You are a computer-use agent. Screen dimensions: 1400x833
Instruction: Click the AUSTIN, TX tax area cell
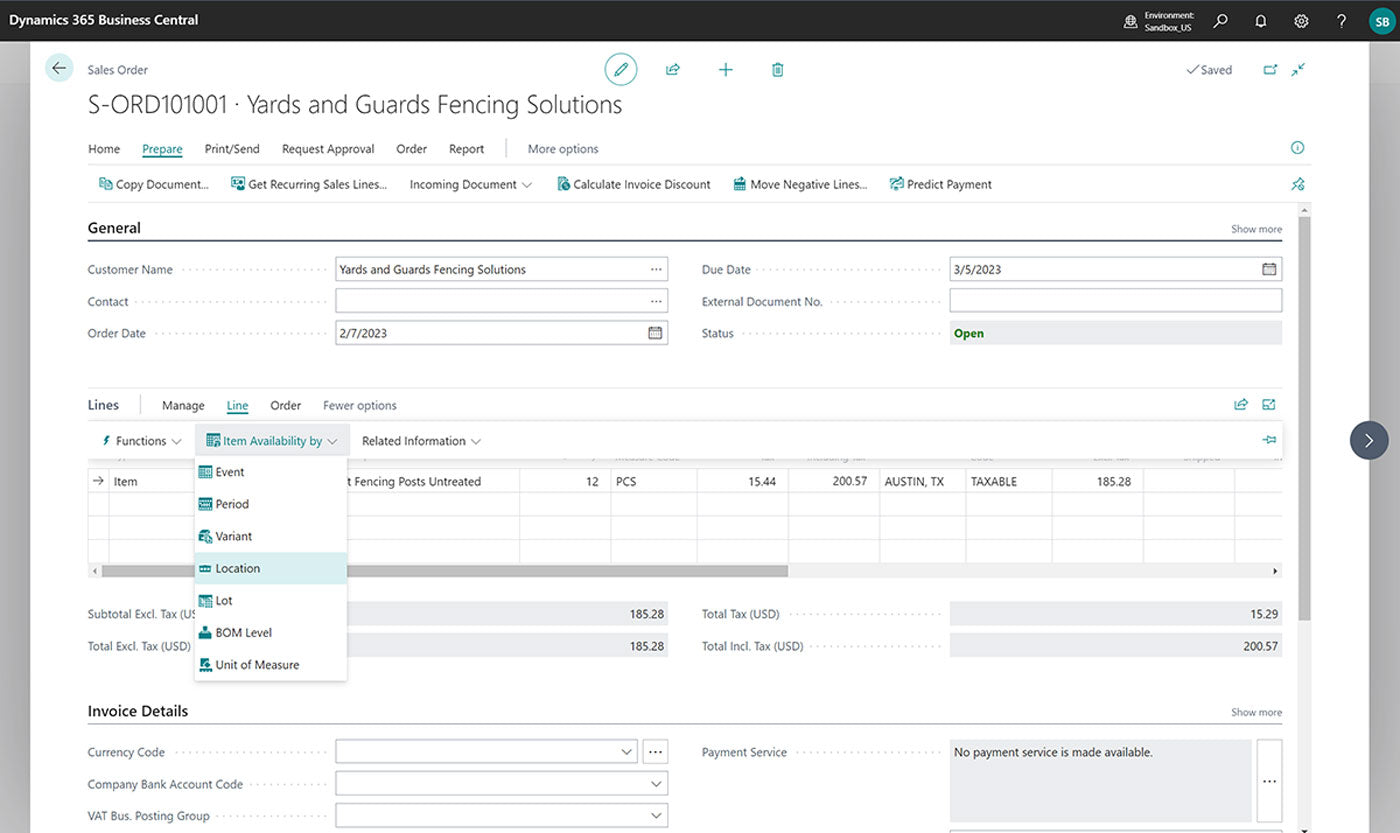coord(922,481)
